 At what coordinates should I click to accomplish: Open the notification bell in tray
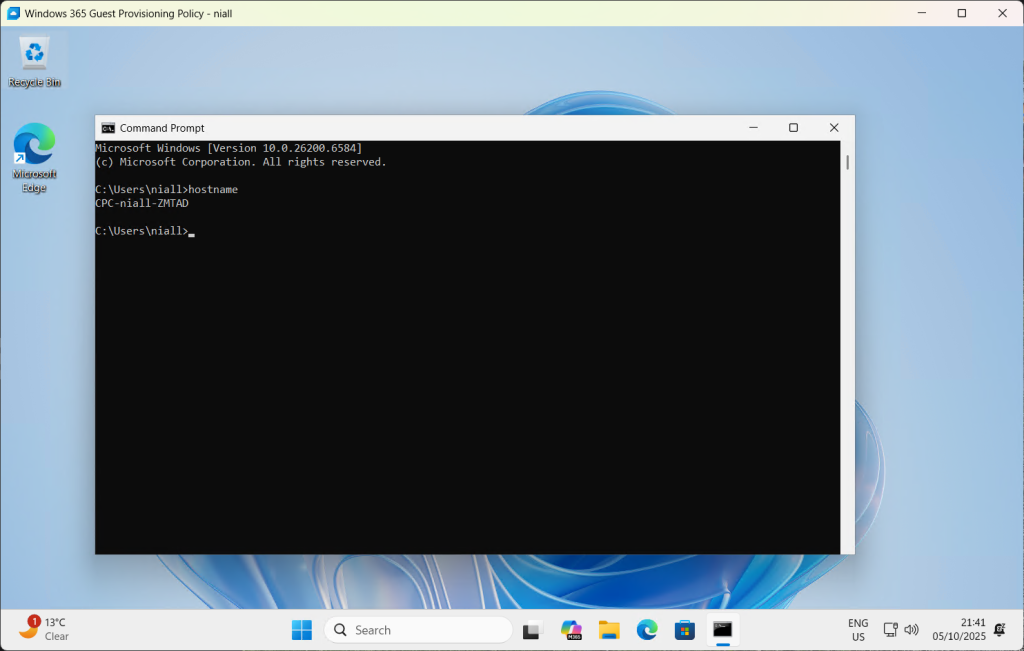pyautogui.click(x=999, y=630)
